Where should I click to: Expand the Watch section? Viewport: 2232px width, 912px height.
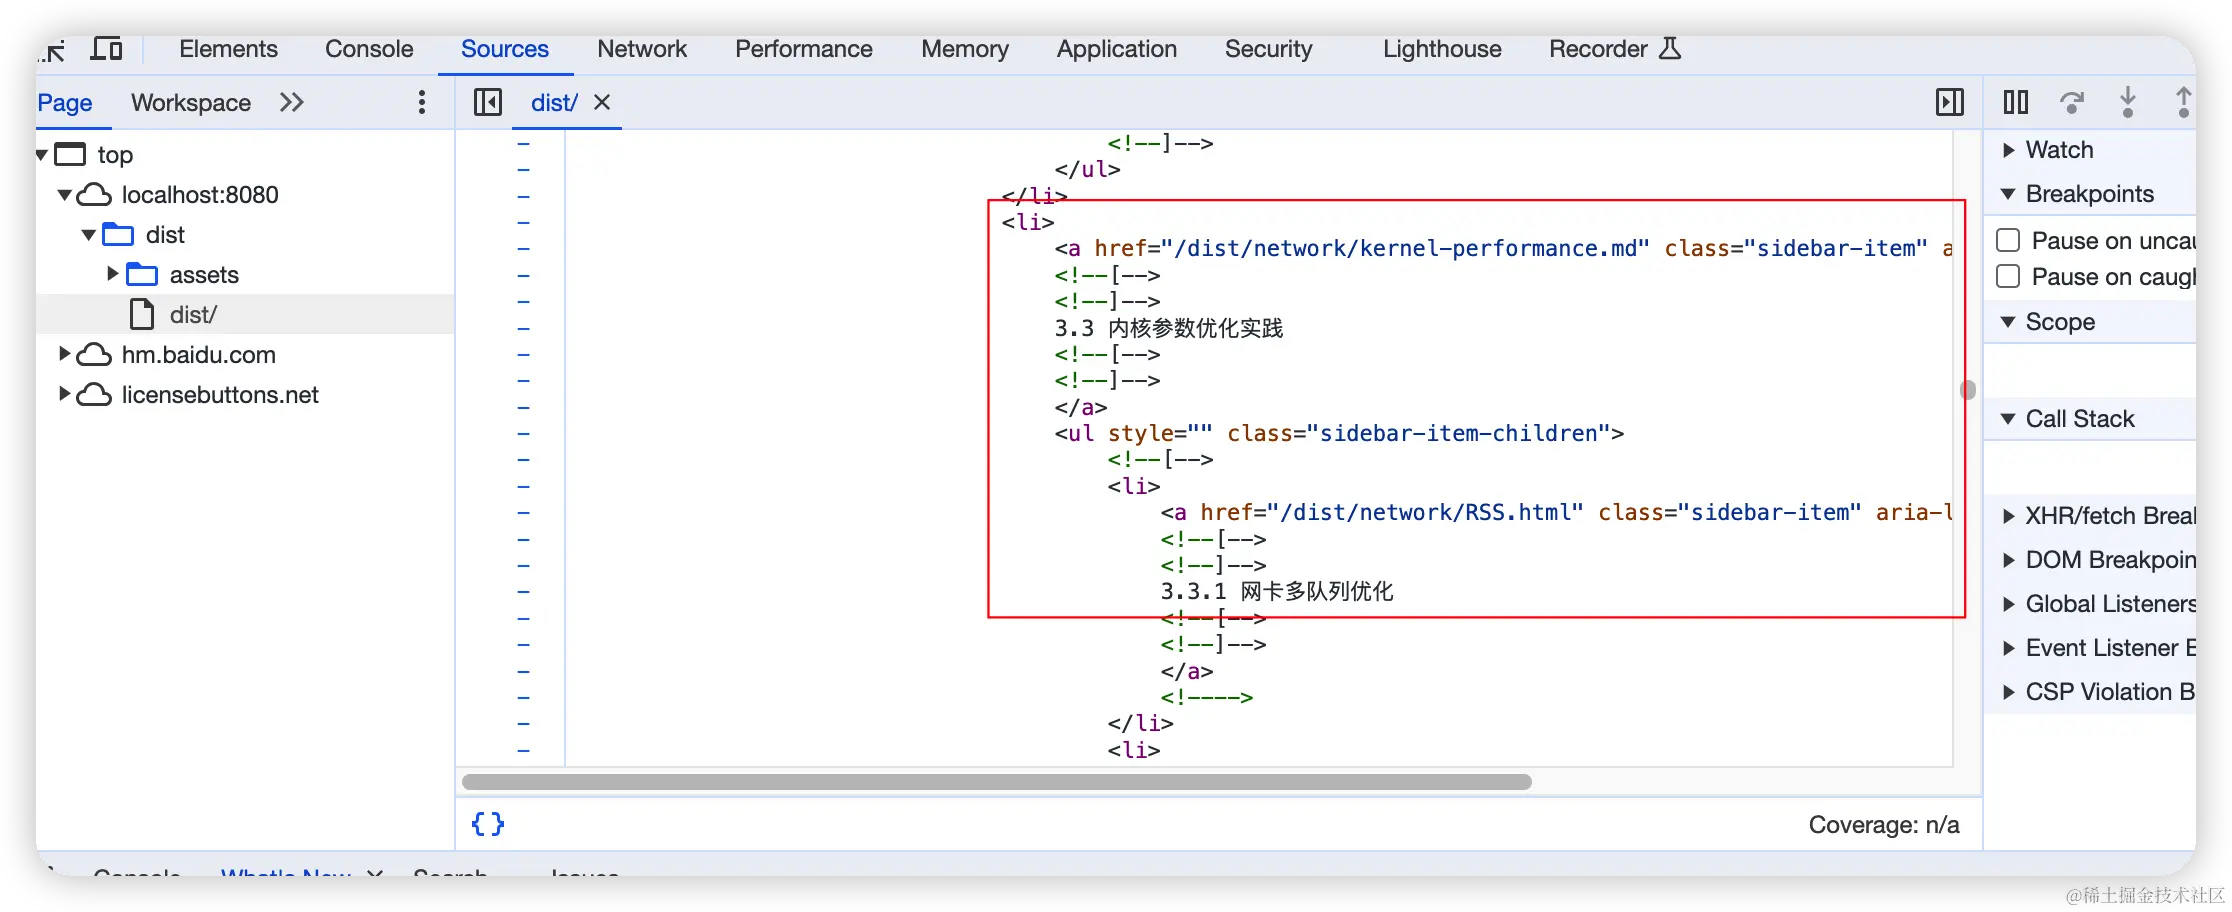click(x=2008, y=150)
